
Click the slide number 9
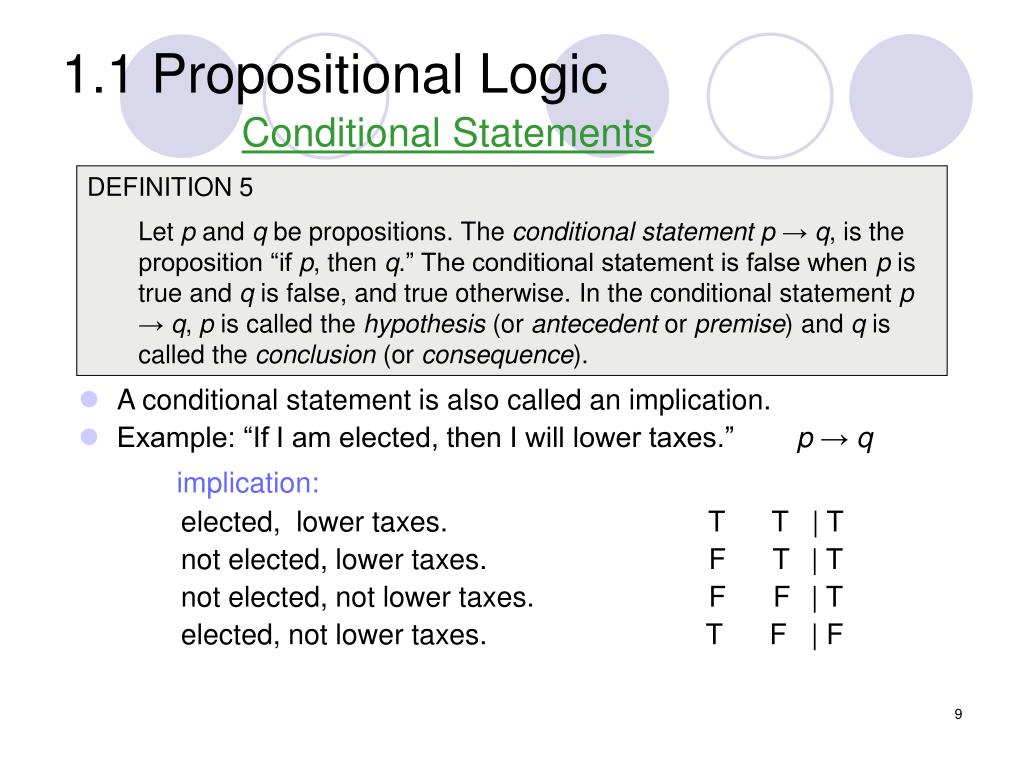pyautogui.click(x=958, y=714)
